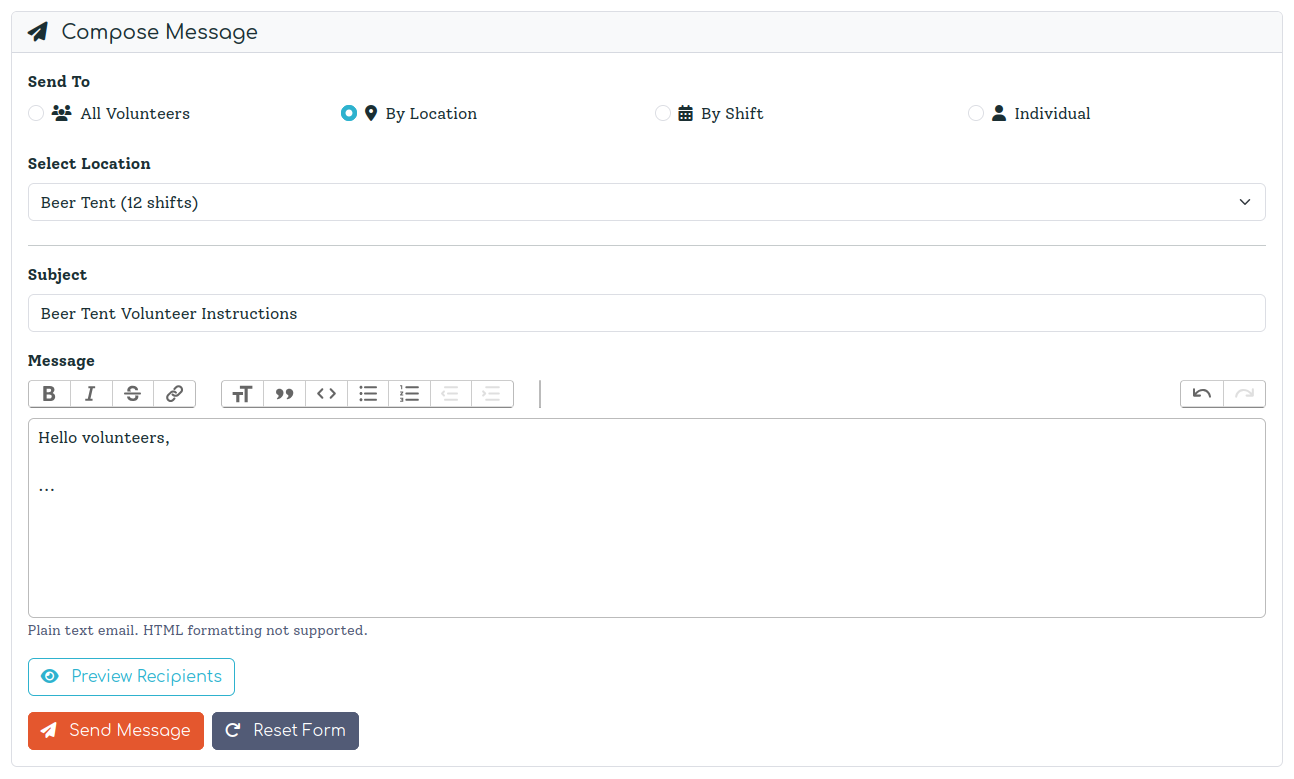Apply italic formatting in the editor toolbar
Image resolution: width=1294 pixels, height=779 pixels.
tap(90, 393)
